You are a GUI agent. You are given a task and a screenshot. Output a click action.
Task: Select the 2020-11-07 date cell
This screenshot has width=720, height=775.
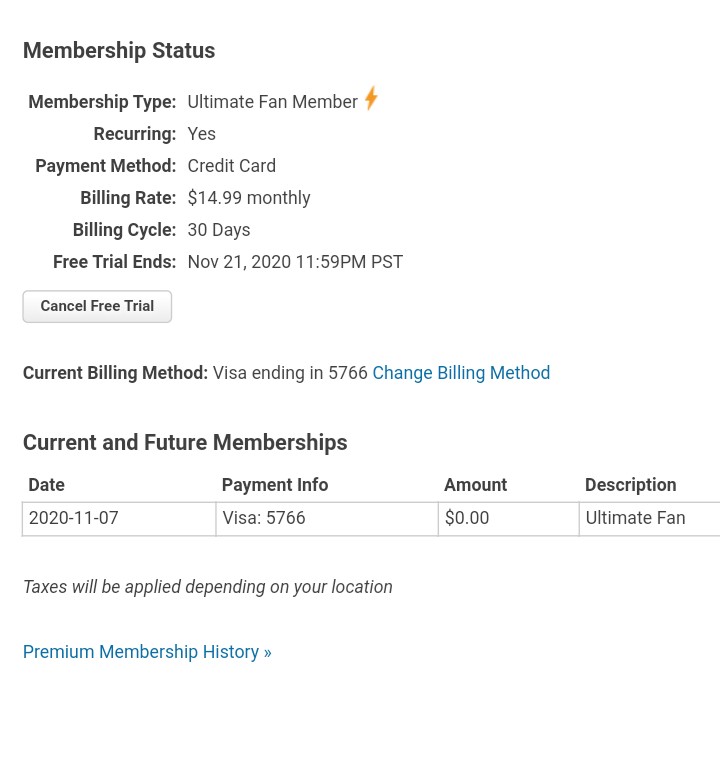tap(119, 518)
